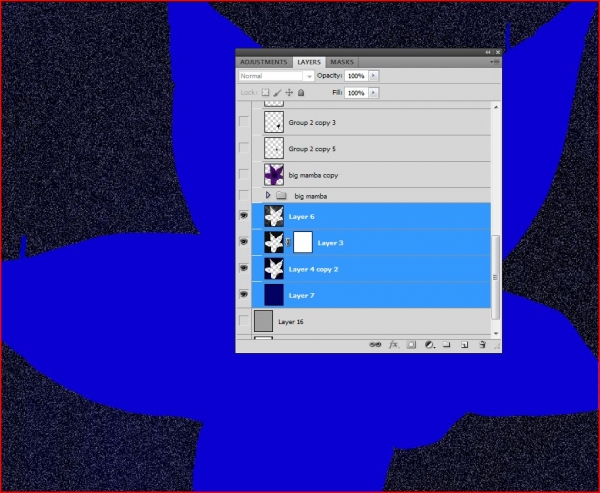Select the Group 2 copy 3 name
The image size is (600, 493).
pyautogui.click(x=312, y=122)
